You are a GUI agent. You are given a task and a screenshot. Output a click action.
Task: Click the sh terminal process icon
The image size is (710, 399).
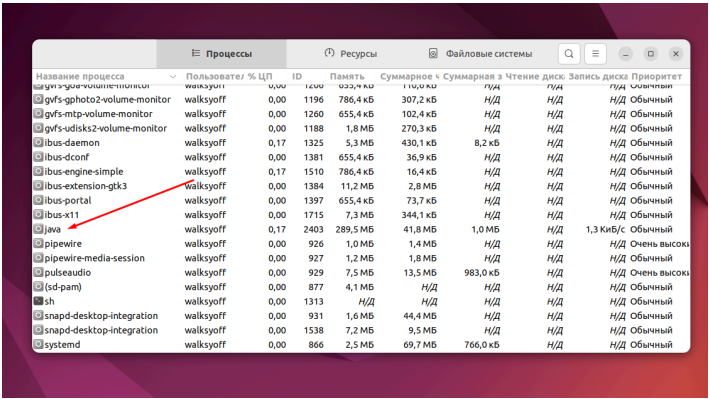click(38, 301)
